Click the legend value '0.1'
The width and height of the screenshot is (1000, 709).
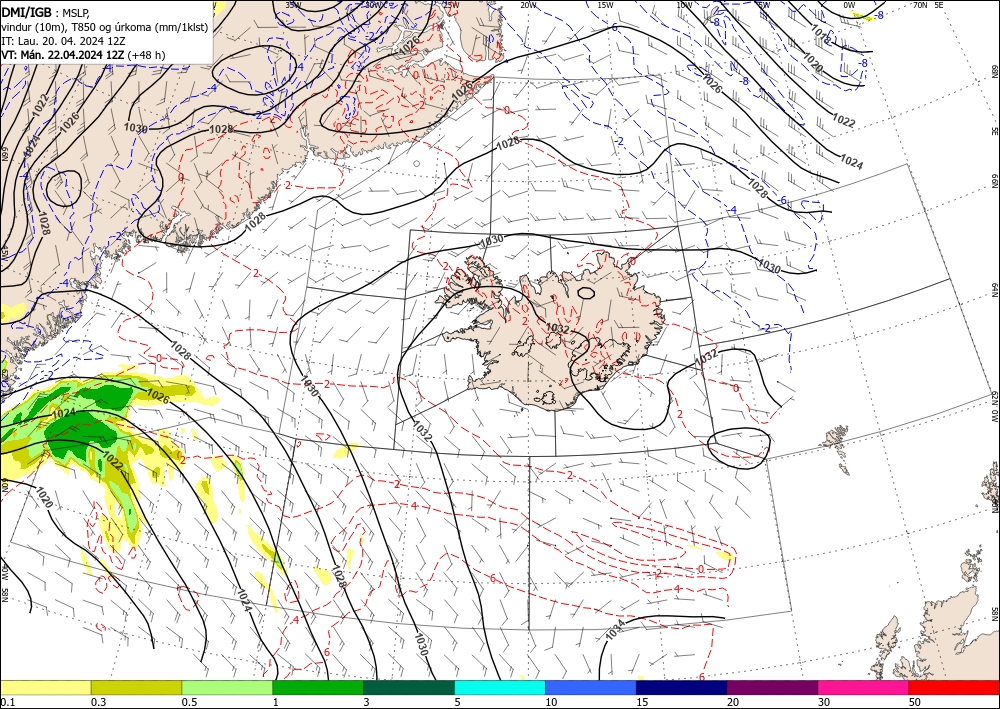[7, 702]
